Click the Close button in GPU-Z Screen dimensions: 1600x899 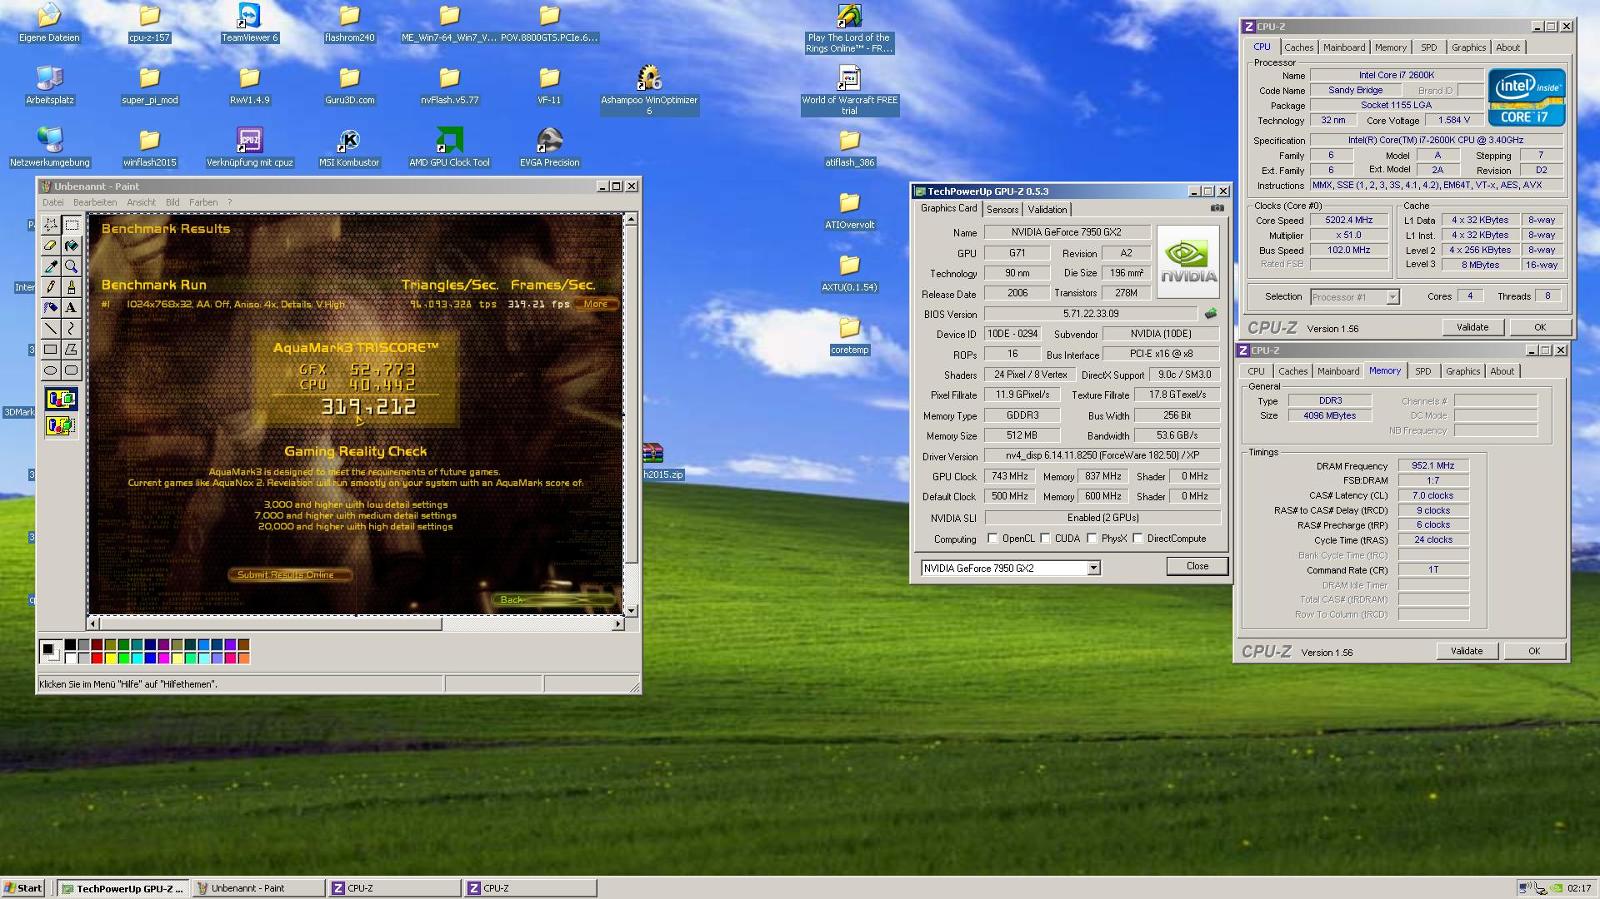click(1197, 566)
